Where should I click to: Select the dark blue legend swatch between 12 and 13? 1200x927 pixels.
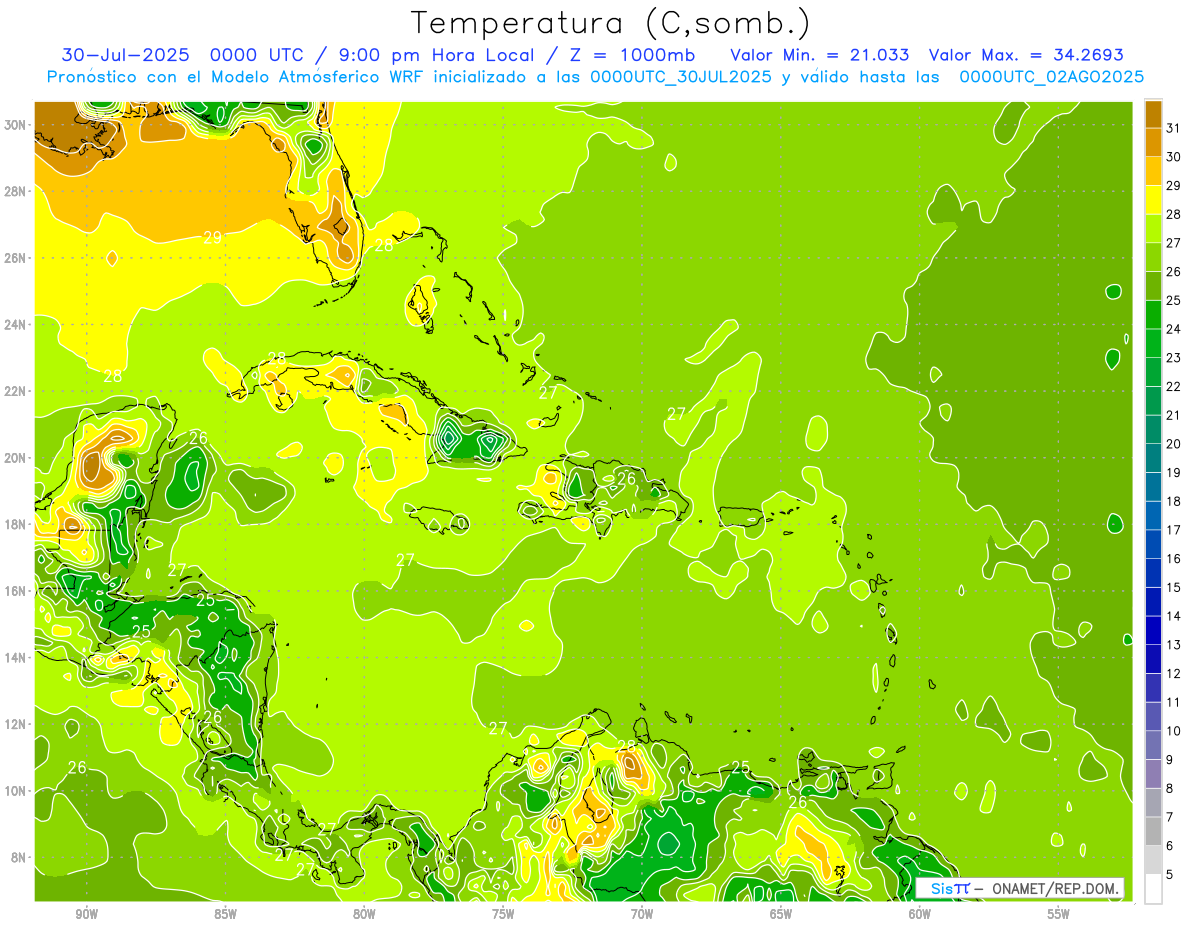click(x=1153, y=659)
